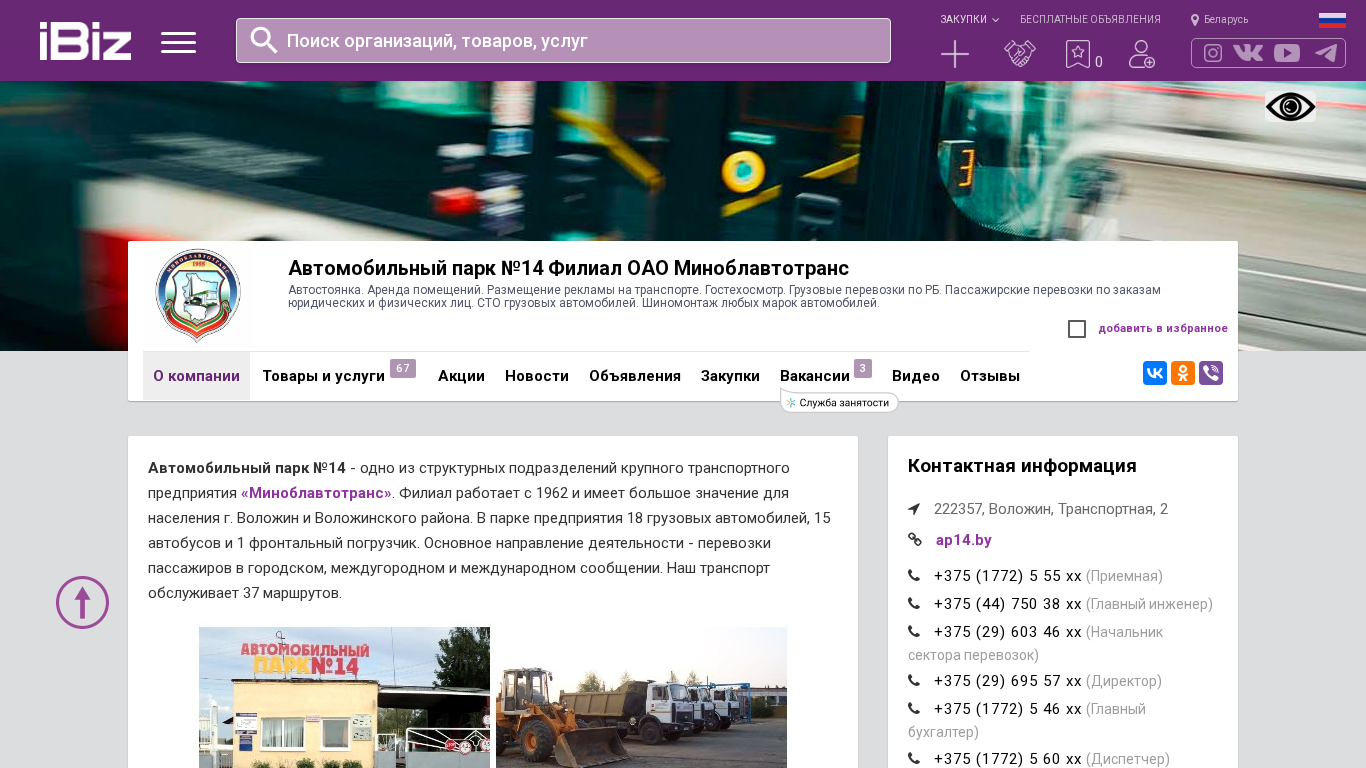
Task: Click the plus add icon in header
Action: coord(955,54)
